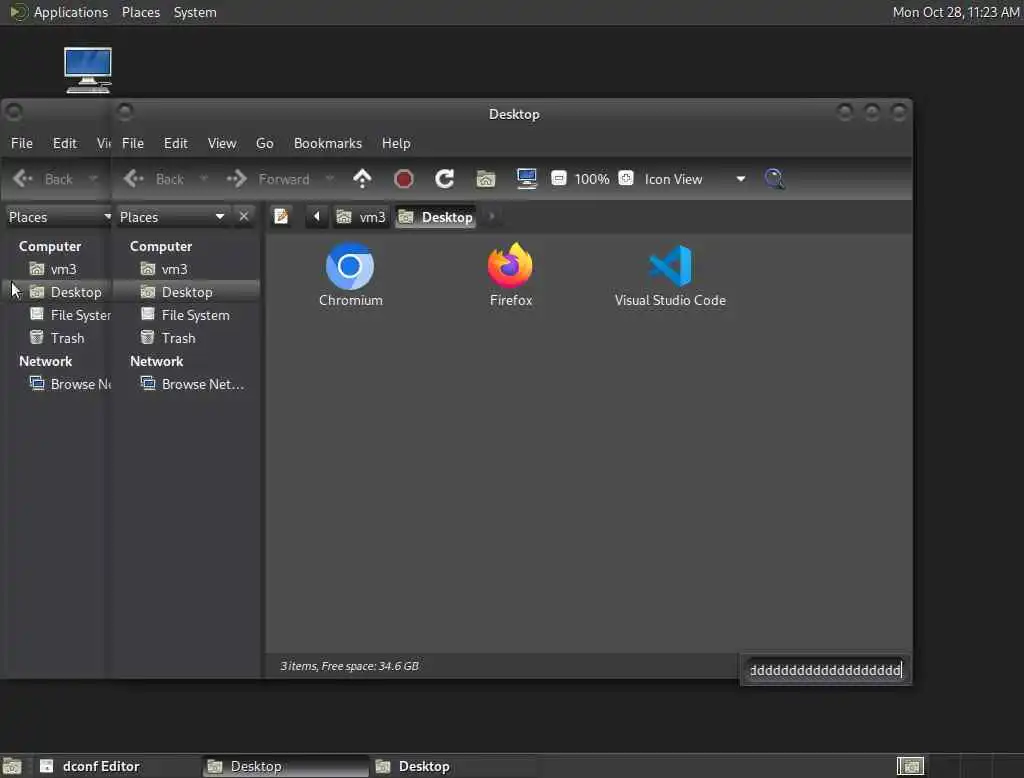This screenshot has height=778, width=1024.
Task: Open the Edit menu in front window
Action: pos(176,143)
